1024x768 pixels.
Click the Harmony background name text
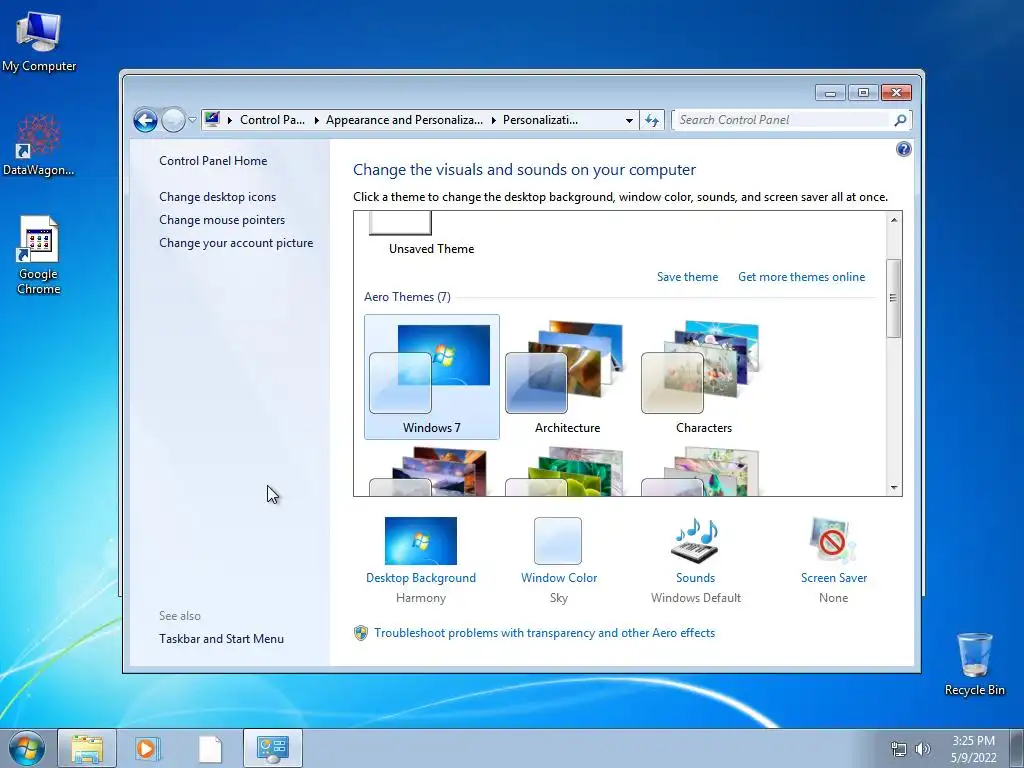(x=421, y=598)
